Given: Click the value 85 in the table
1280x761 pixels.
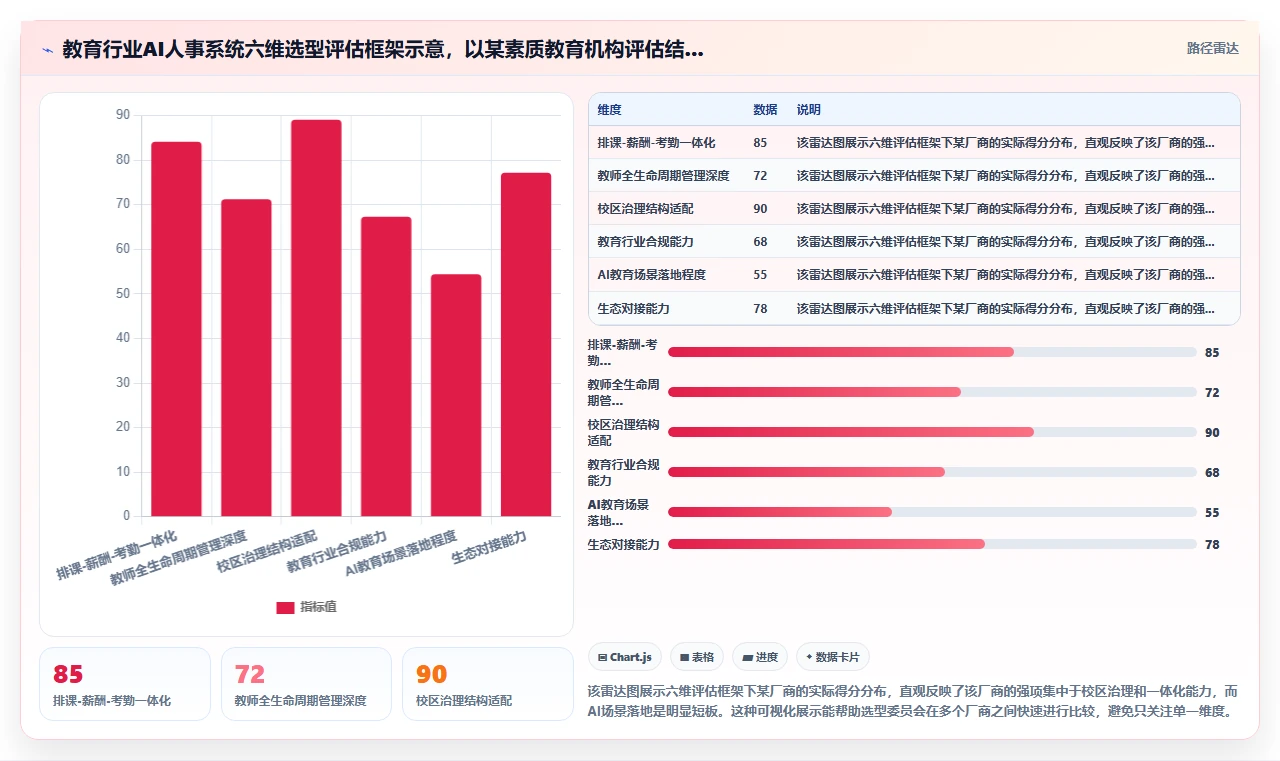Looking at the screenshot, I should [x=760, y=143].
